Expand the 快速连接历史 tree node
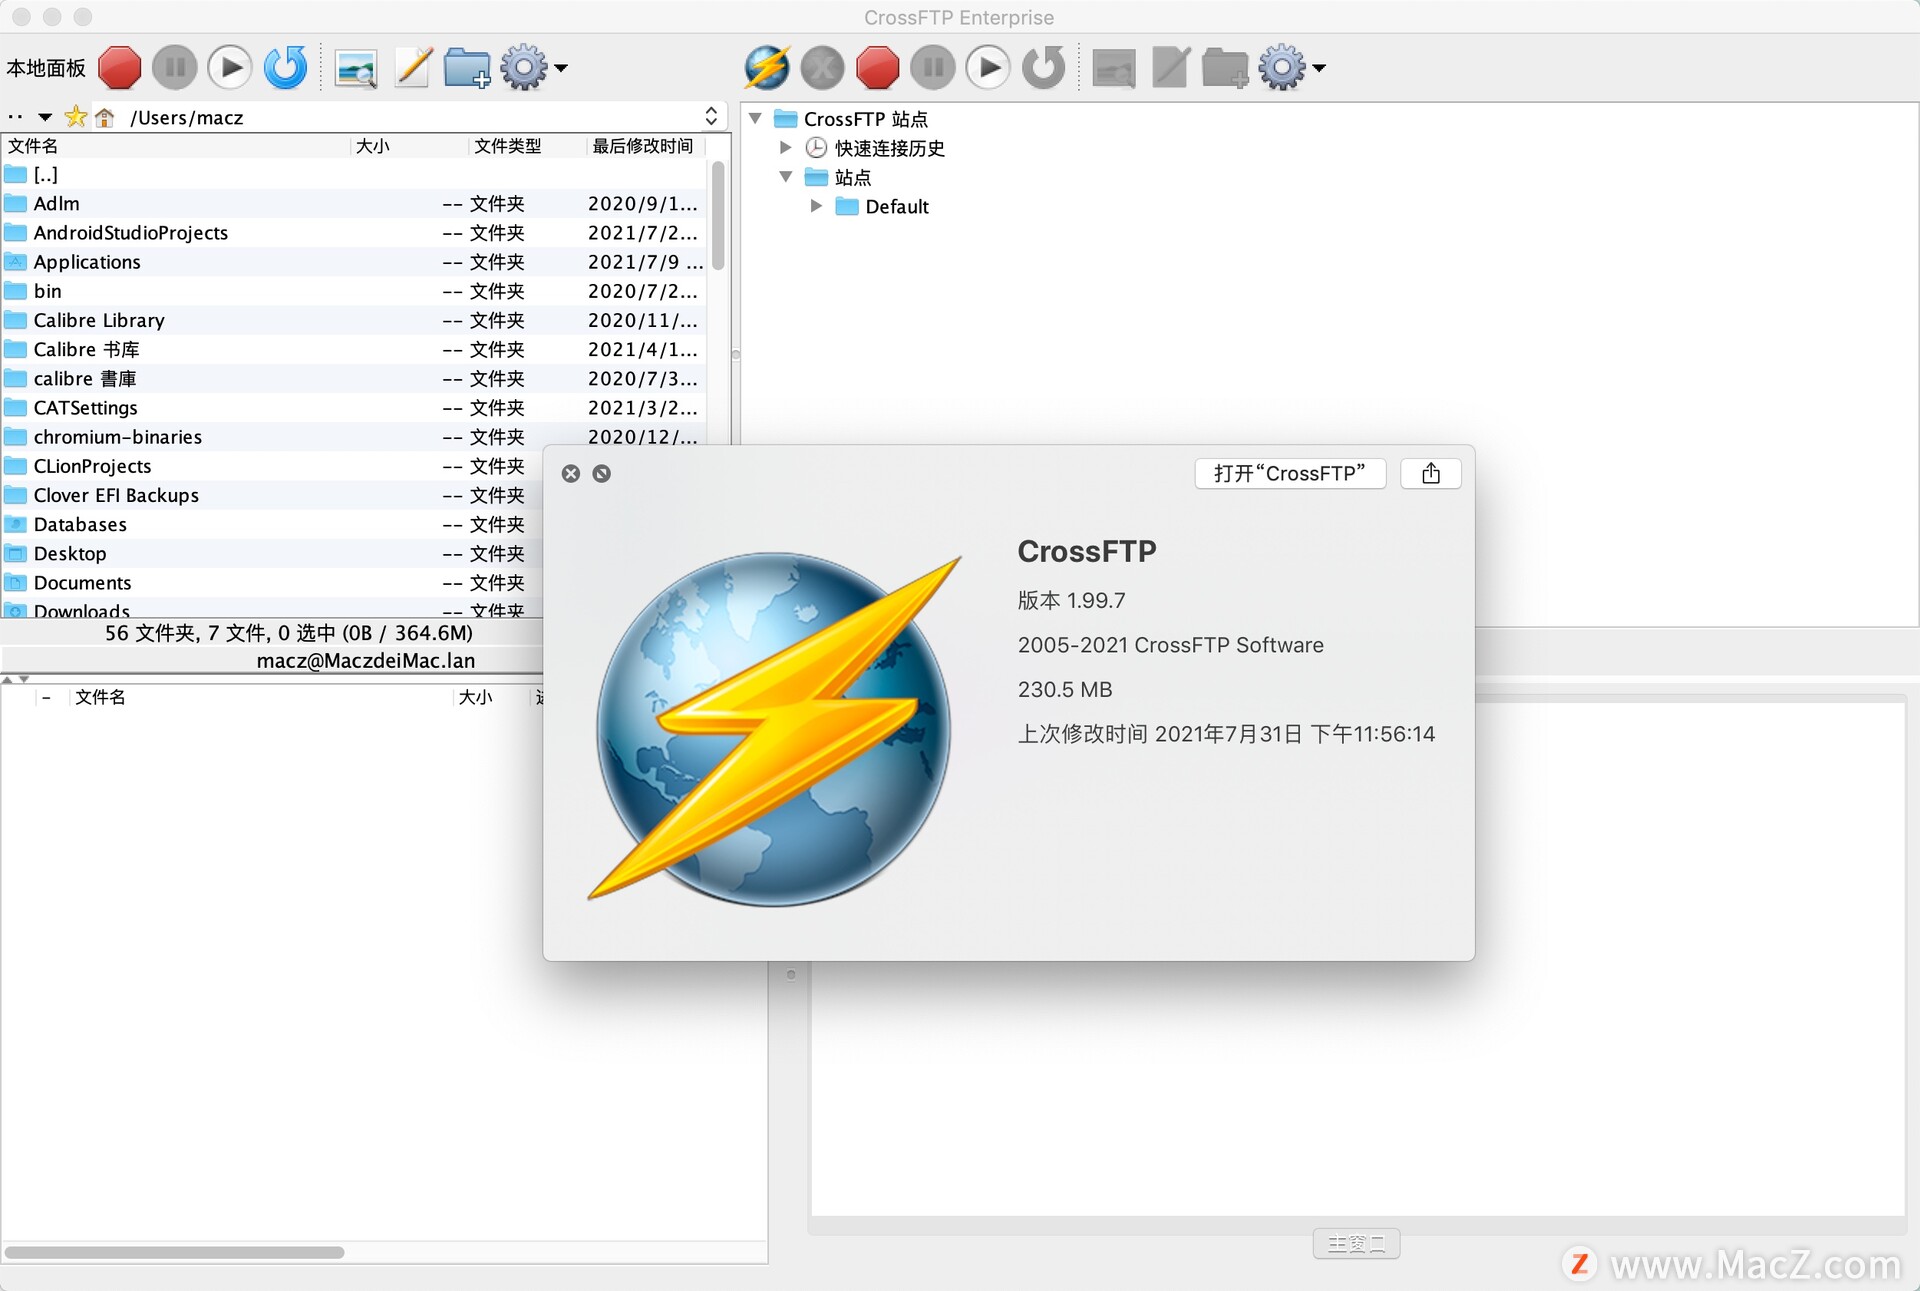The height and width of the screenshot is (1291, 1920). pos(786,148)
